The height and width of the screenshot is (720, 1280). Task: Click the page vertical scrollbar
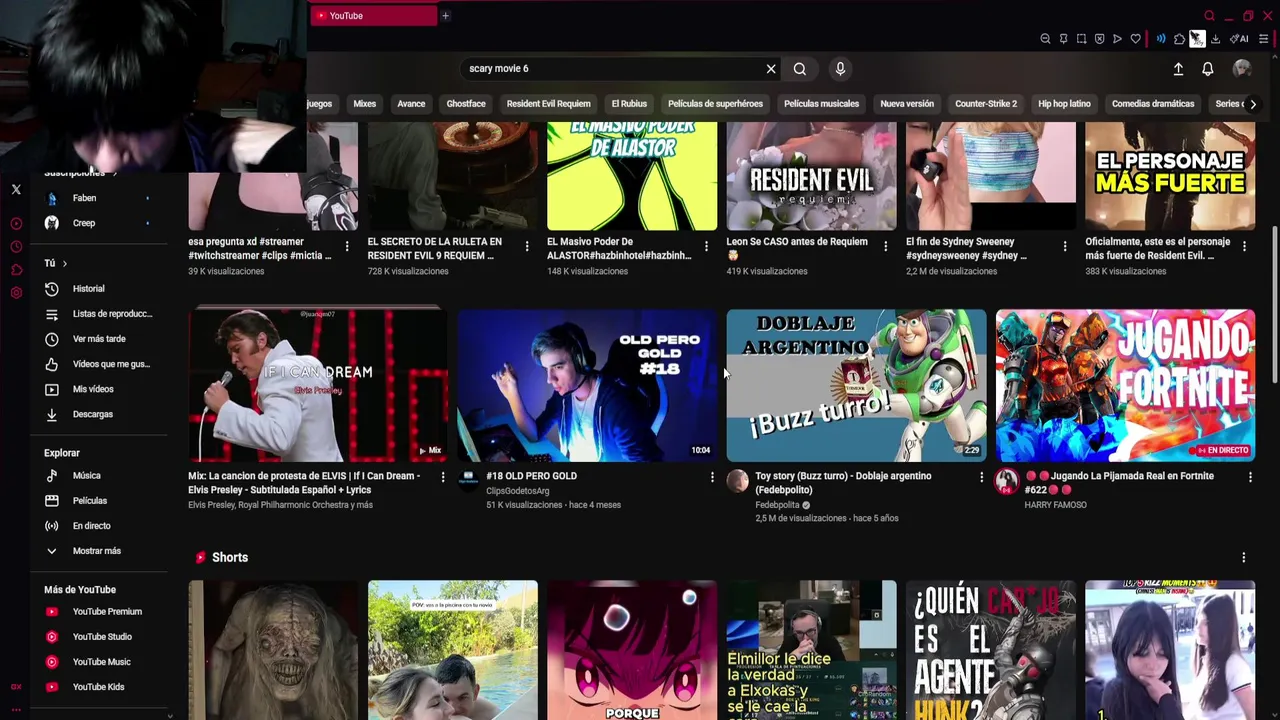(x=1274, y=305)
